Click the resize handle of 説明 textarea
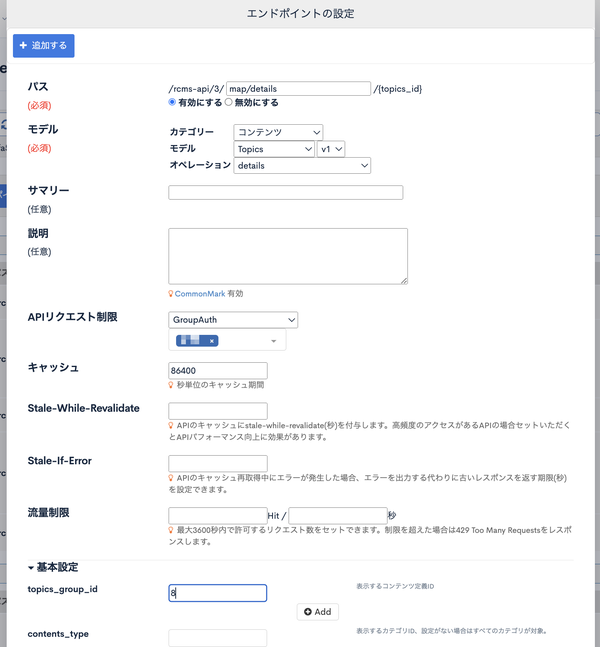 pyautogui.click(x=404, y=281)
